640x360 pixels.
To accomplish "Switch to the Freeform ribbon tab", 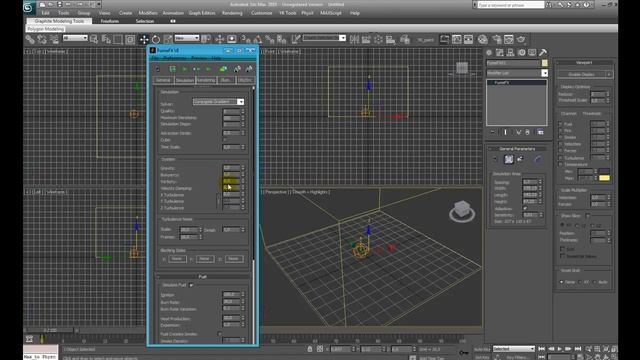I will click(x=110, y=21).
